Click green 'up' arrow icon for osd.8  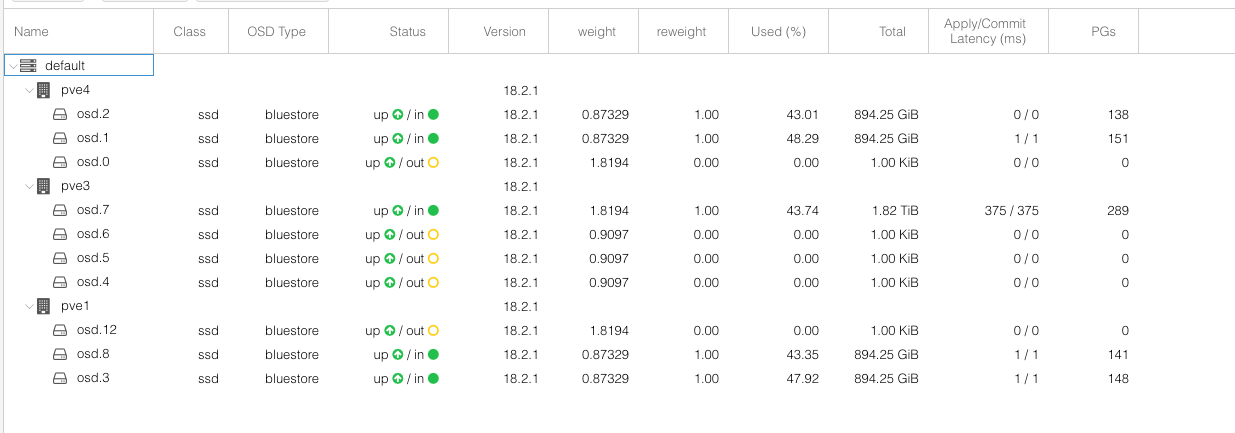tap(397, 354)
